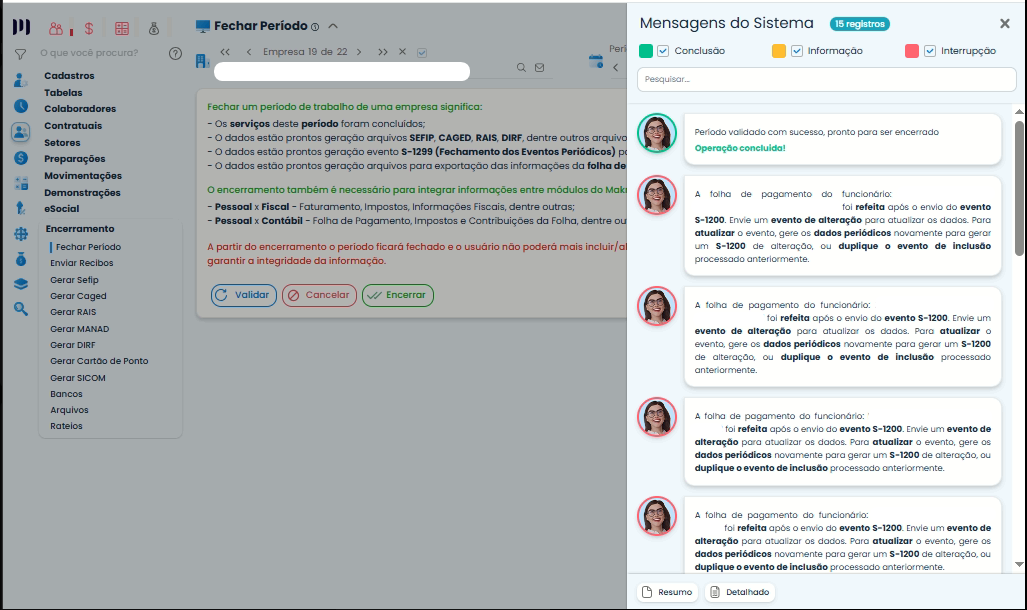Select the person with gear sidebar icon
This screenshot has width=1027, height=610.
pyautogui.click(x=21, y=80)
